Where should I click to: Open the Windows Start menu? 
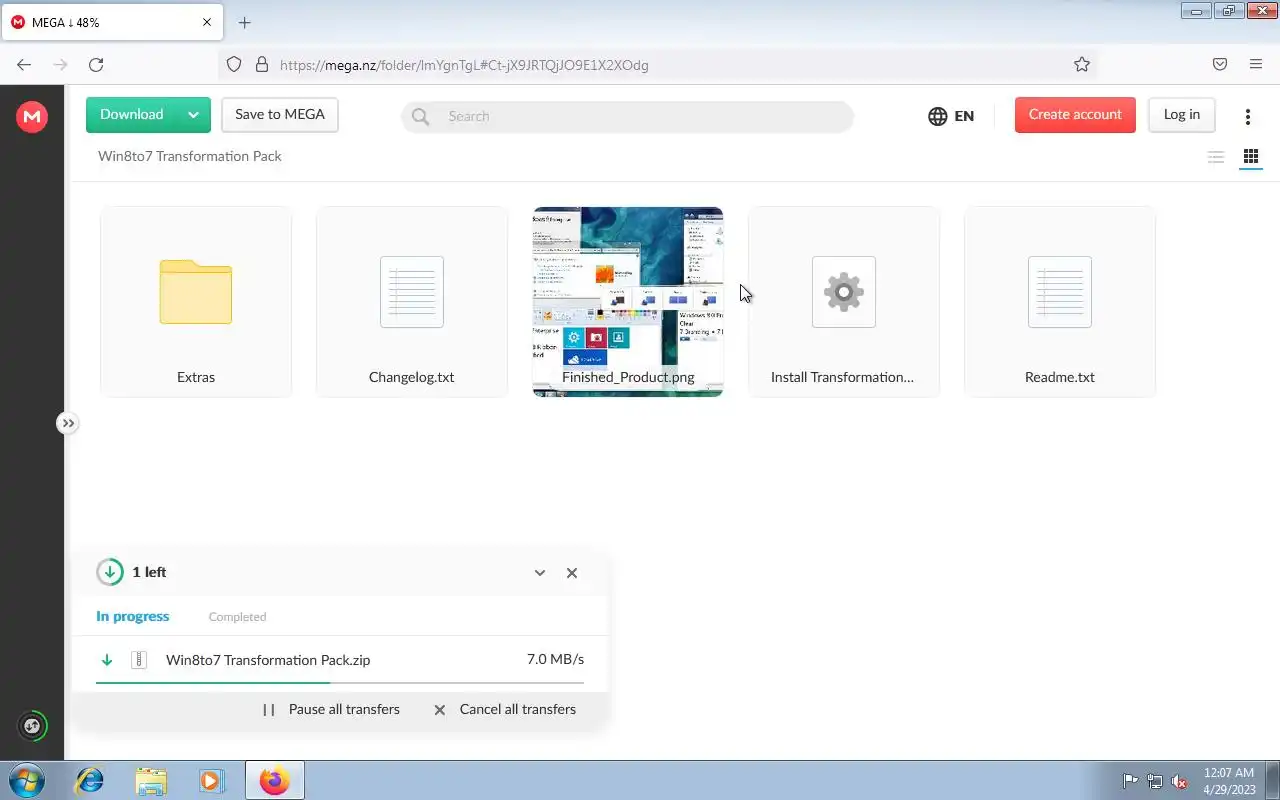point(26,780)
